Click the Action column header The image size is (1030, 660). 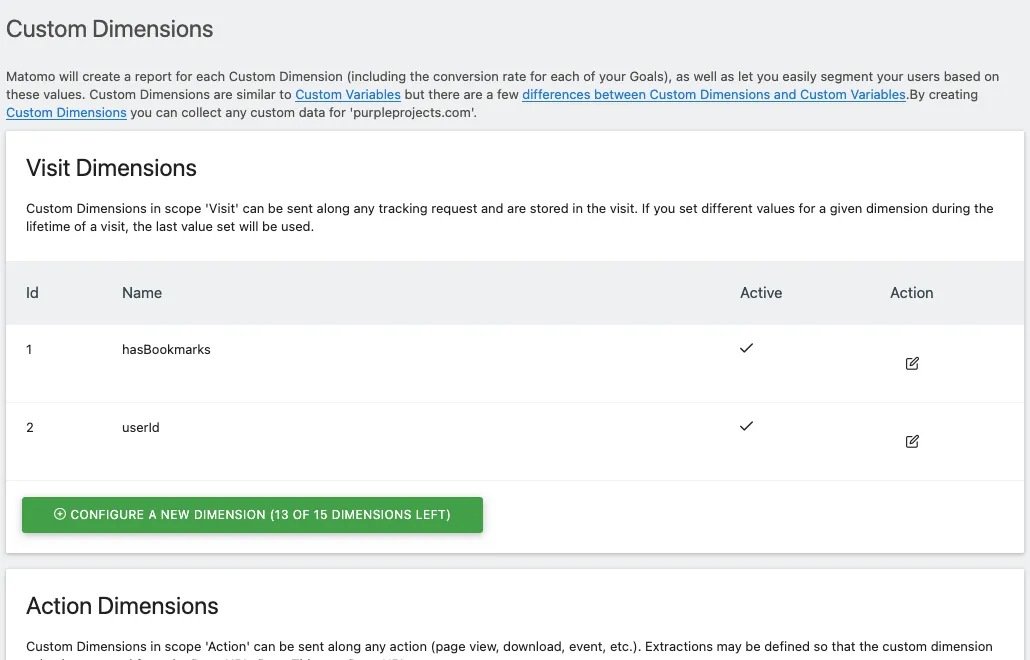(x=911, y=293)
